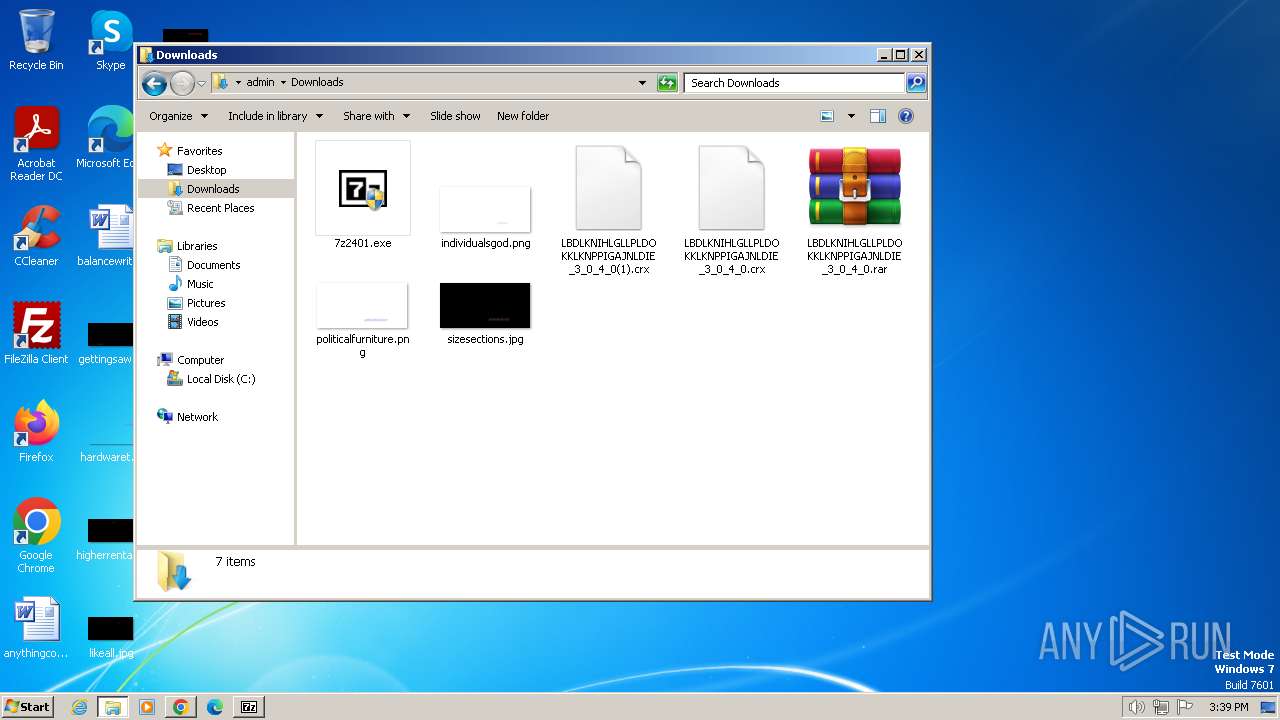Open Explorer Help question mark icon
This screenshot has height=720, width=1280.
pyautogui.click(x=906, y=116)
